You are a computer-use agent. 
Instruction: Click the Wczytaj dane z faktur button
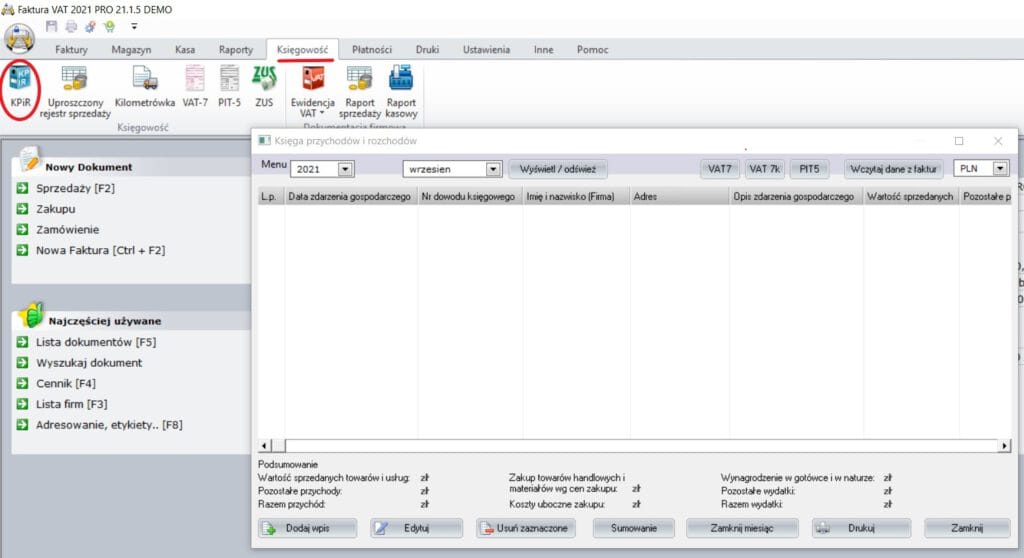894,170
